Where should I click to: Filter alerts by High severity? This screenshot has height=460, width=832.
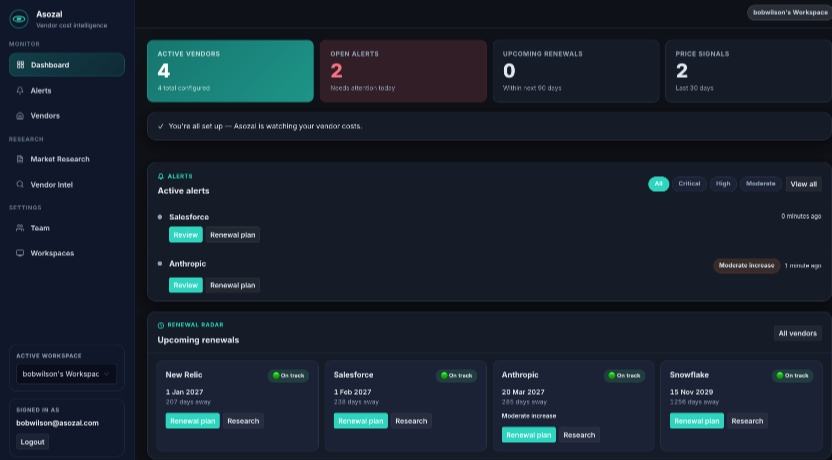(723, 184)
